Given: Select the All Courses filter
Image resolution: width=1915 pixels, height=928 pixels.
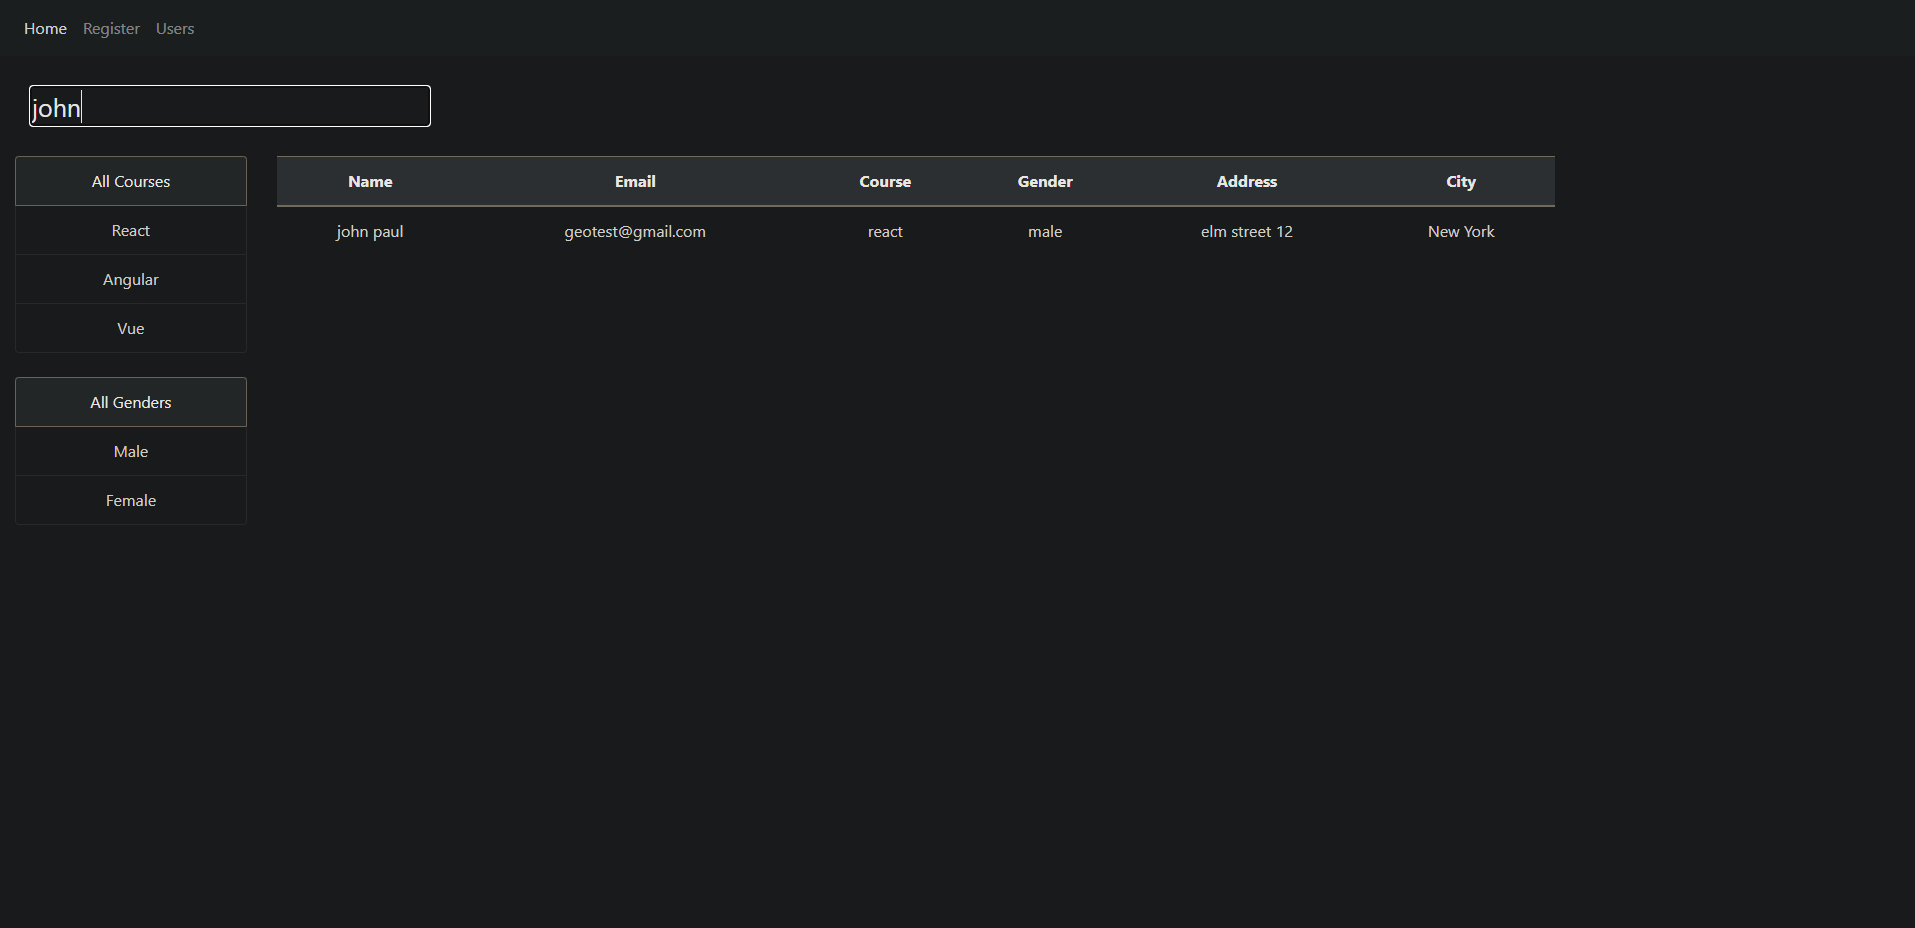Looking at the screenshot, I should 131,181.
